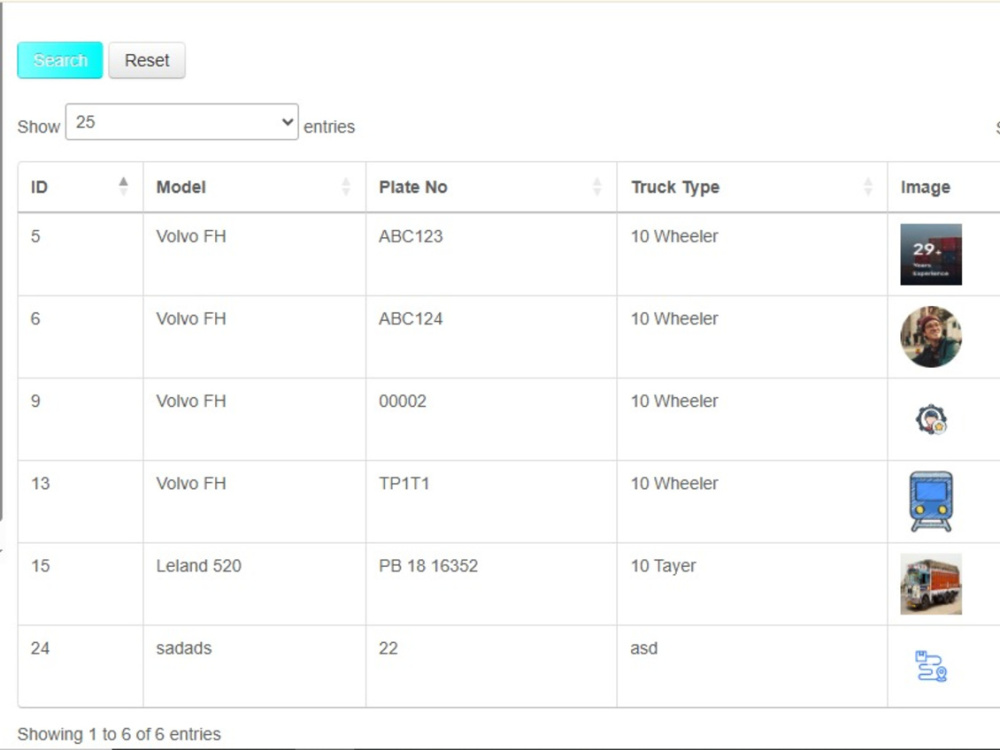Select the Image column header
The image size is (1000, 750).
coord(925,187)
